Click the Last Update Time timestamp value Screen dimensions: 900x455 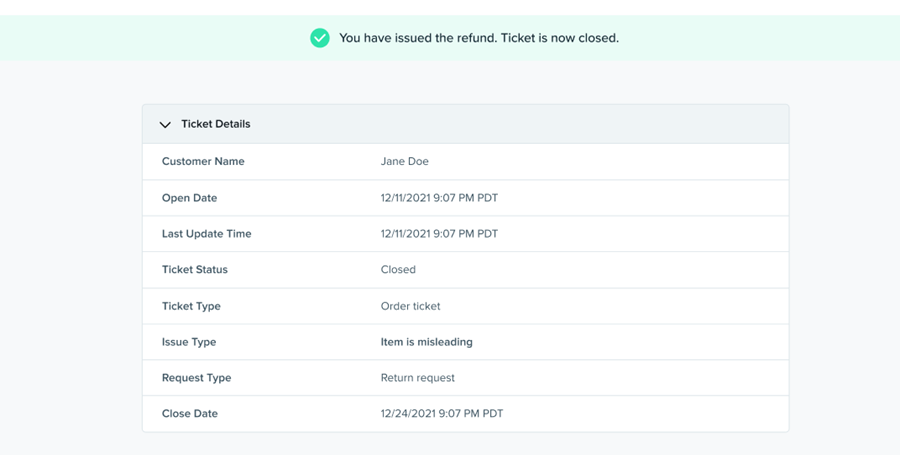click(x=439, y=234)
